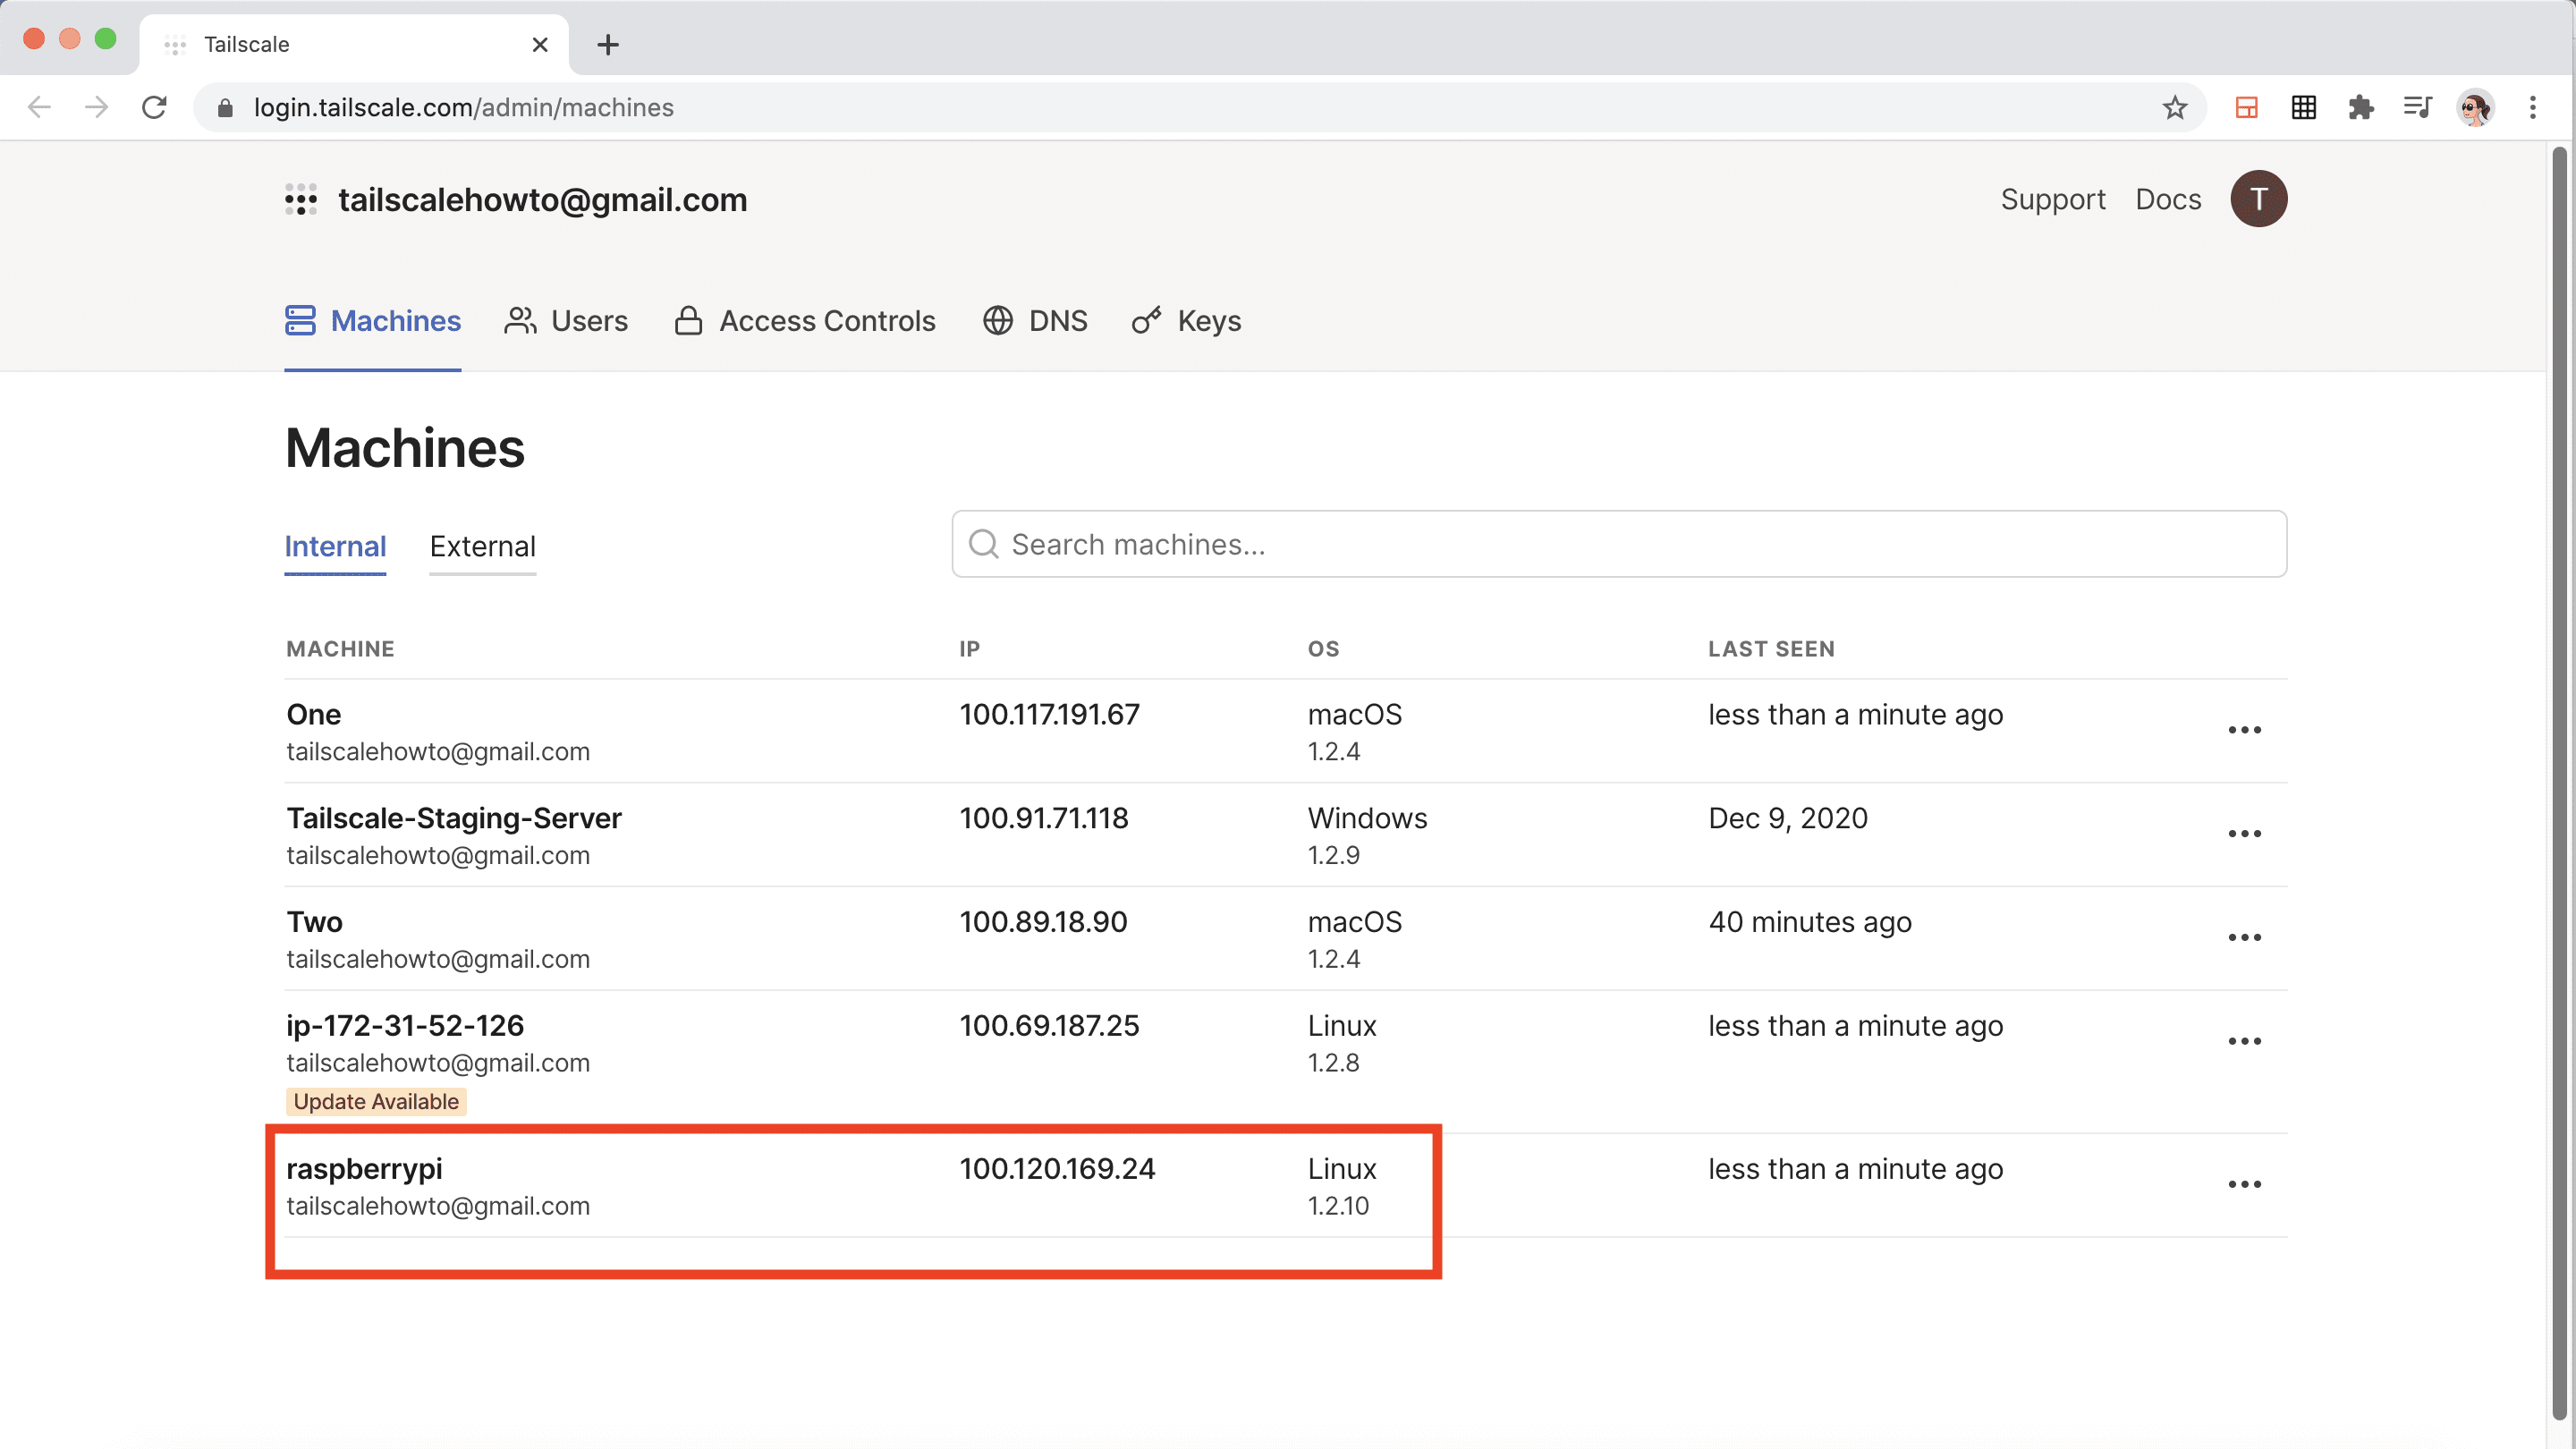
Task: Expand options for Tailscale-Staging-Server
Action: 2247,834
